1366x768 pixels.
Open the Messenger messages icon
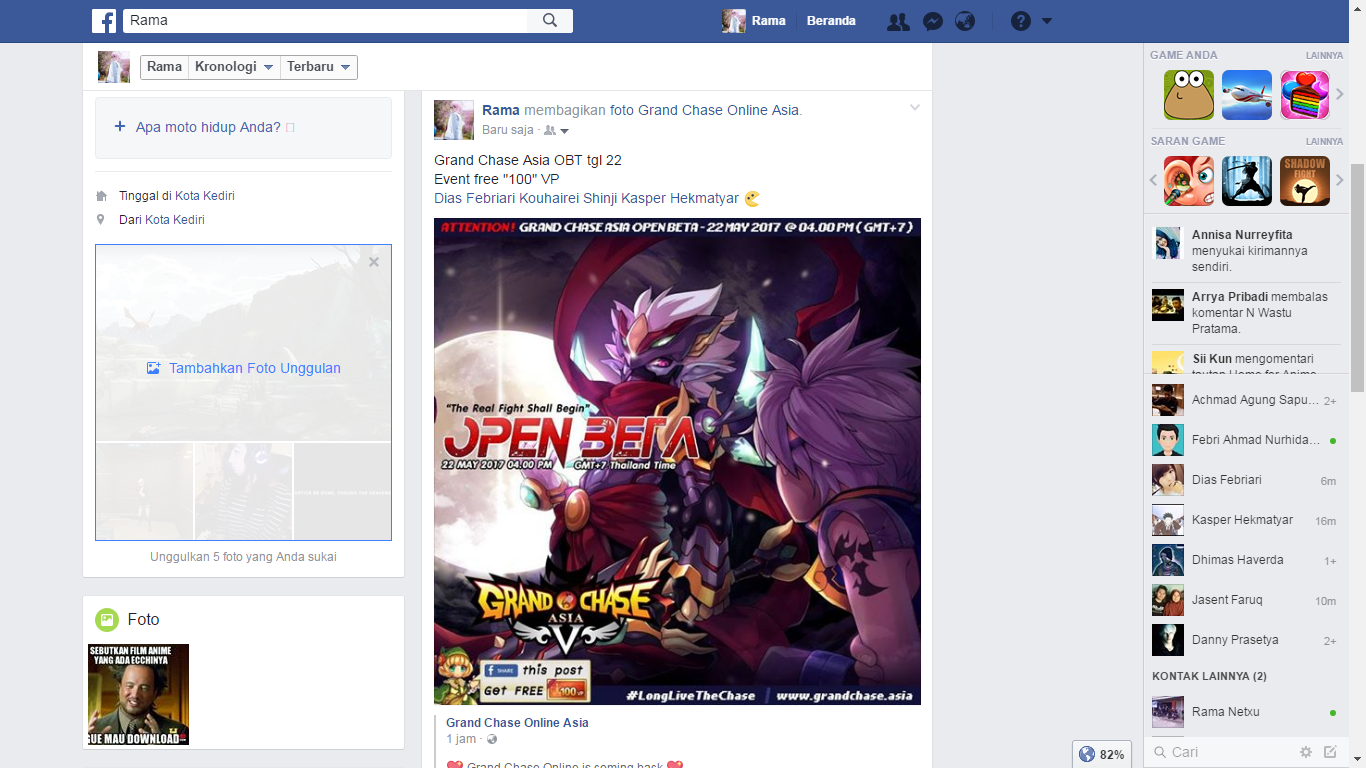click(x=933, y=21)
